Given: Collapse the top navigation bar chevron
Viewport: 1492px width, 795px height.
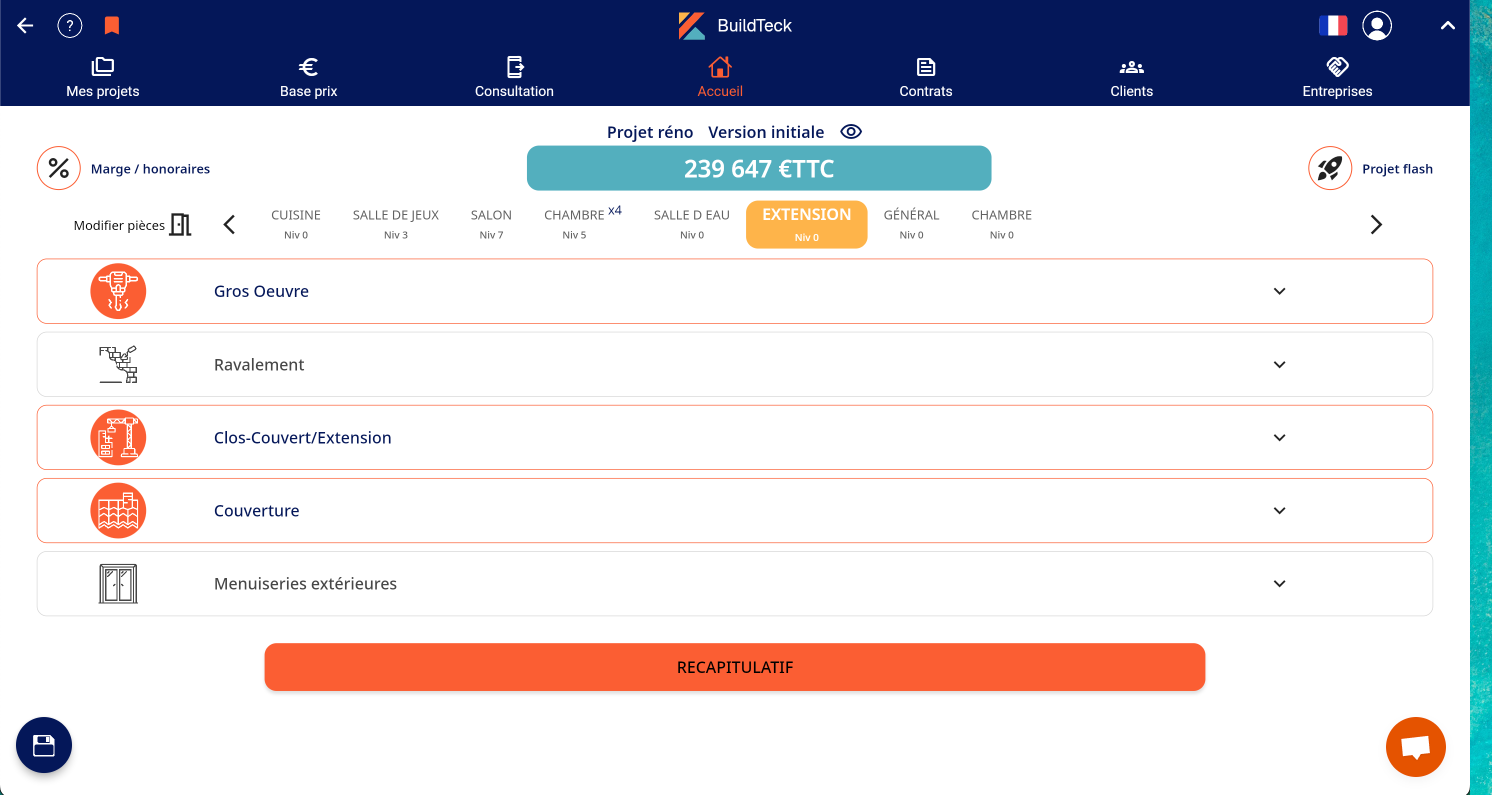Looking at the screenshot, I should pos(1447,26).
